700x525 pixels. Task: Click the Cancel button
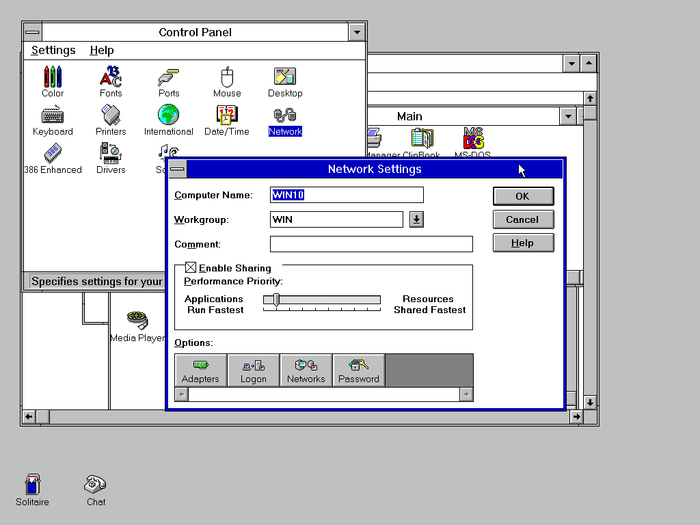click(522, 220)
